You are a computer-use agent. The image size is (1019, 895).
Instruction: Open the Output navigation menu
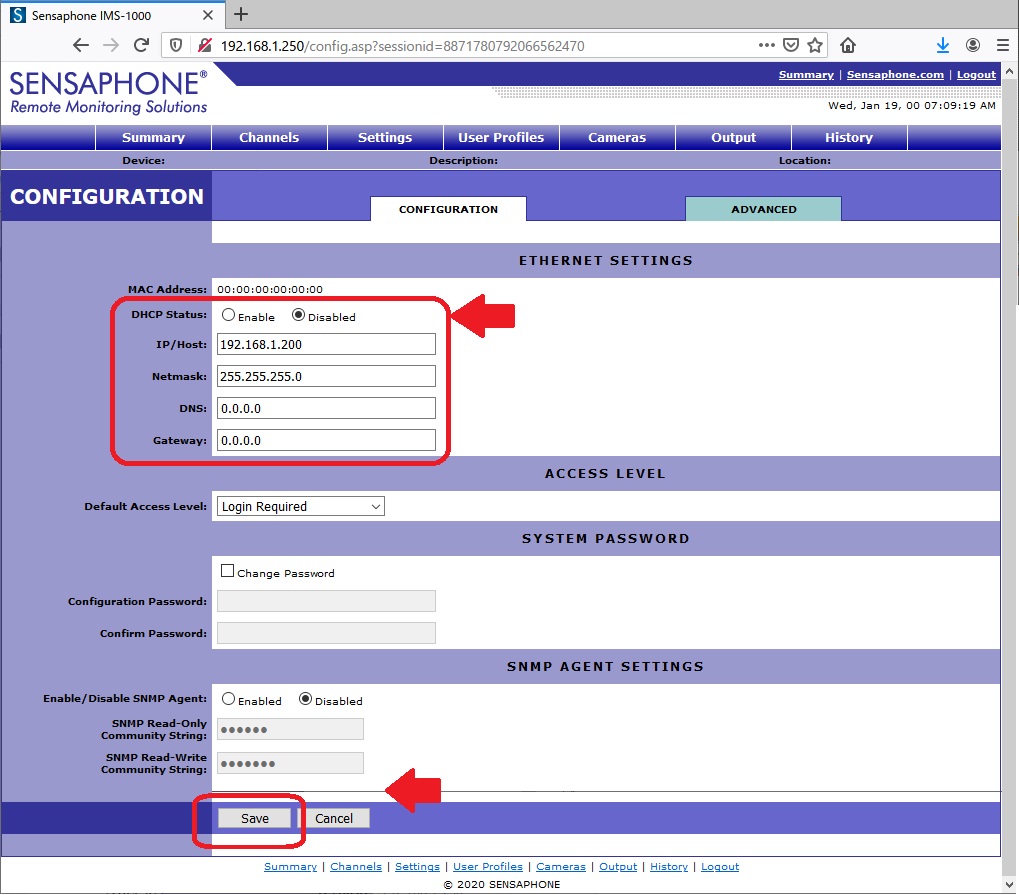point(733,138)
